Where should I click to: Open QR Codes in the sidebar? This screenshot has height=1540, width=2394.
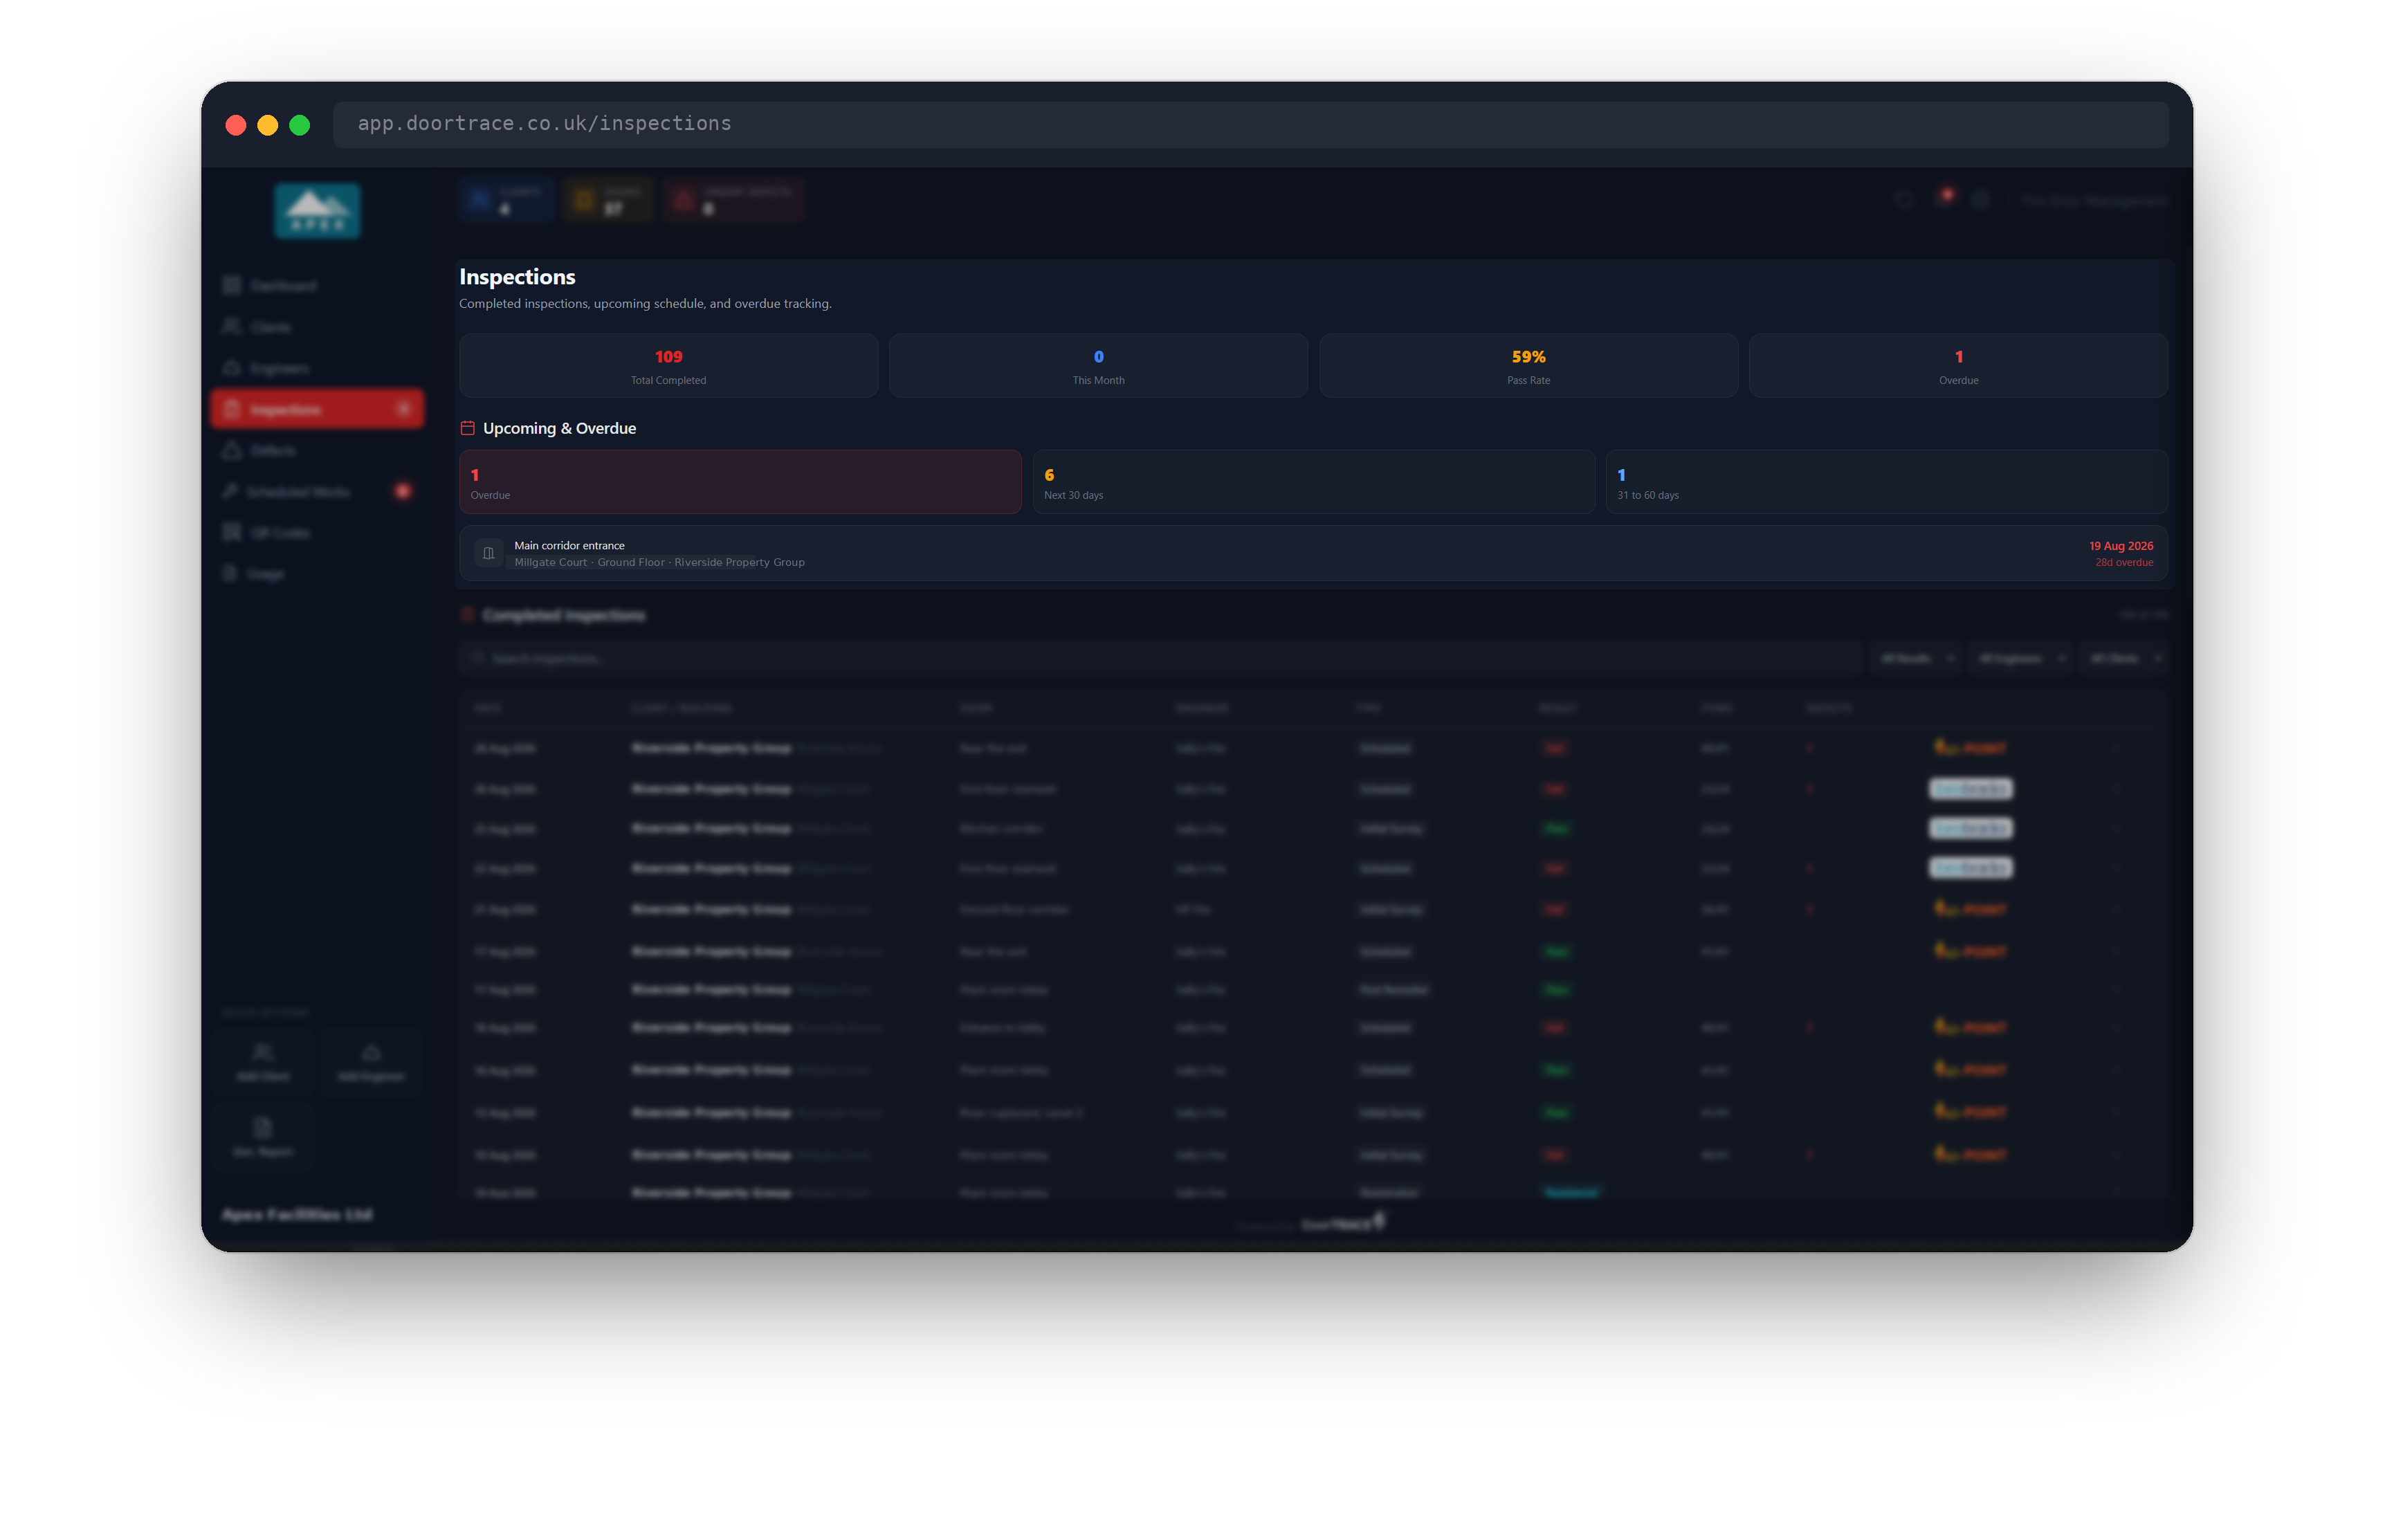click(x=317, y=532)
